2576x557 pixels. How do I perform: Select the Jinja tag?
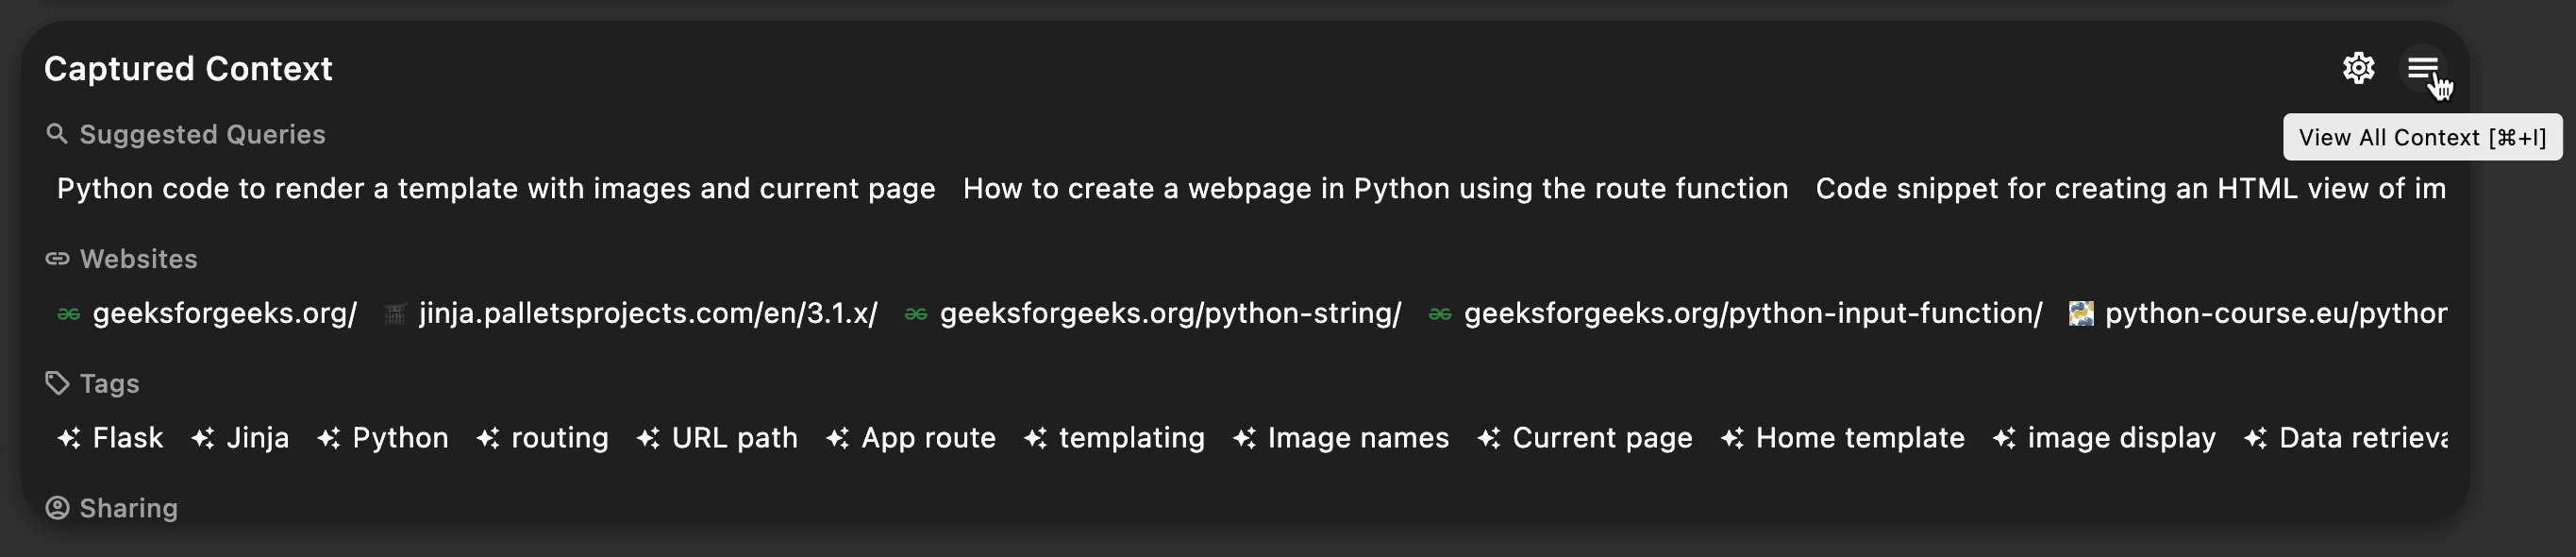click(x=257, y=438)
